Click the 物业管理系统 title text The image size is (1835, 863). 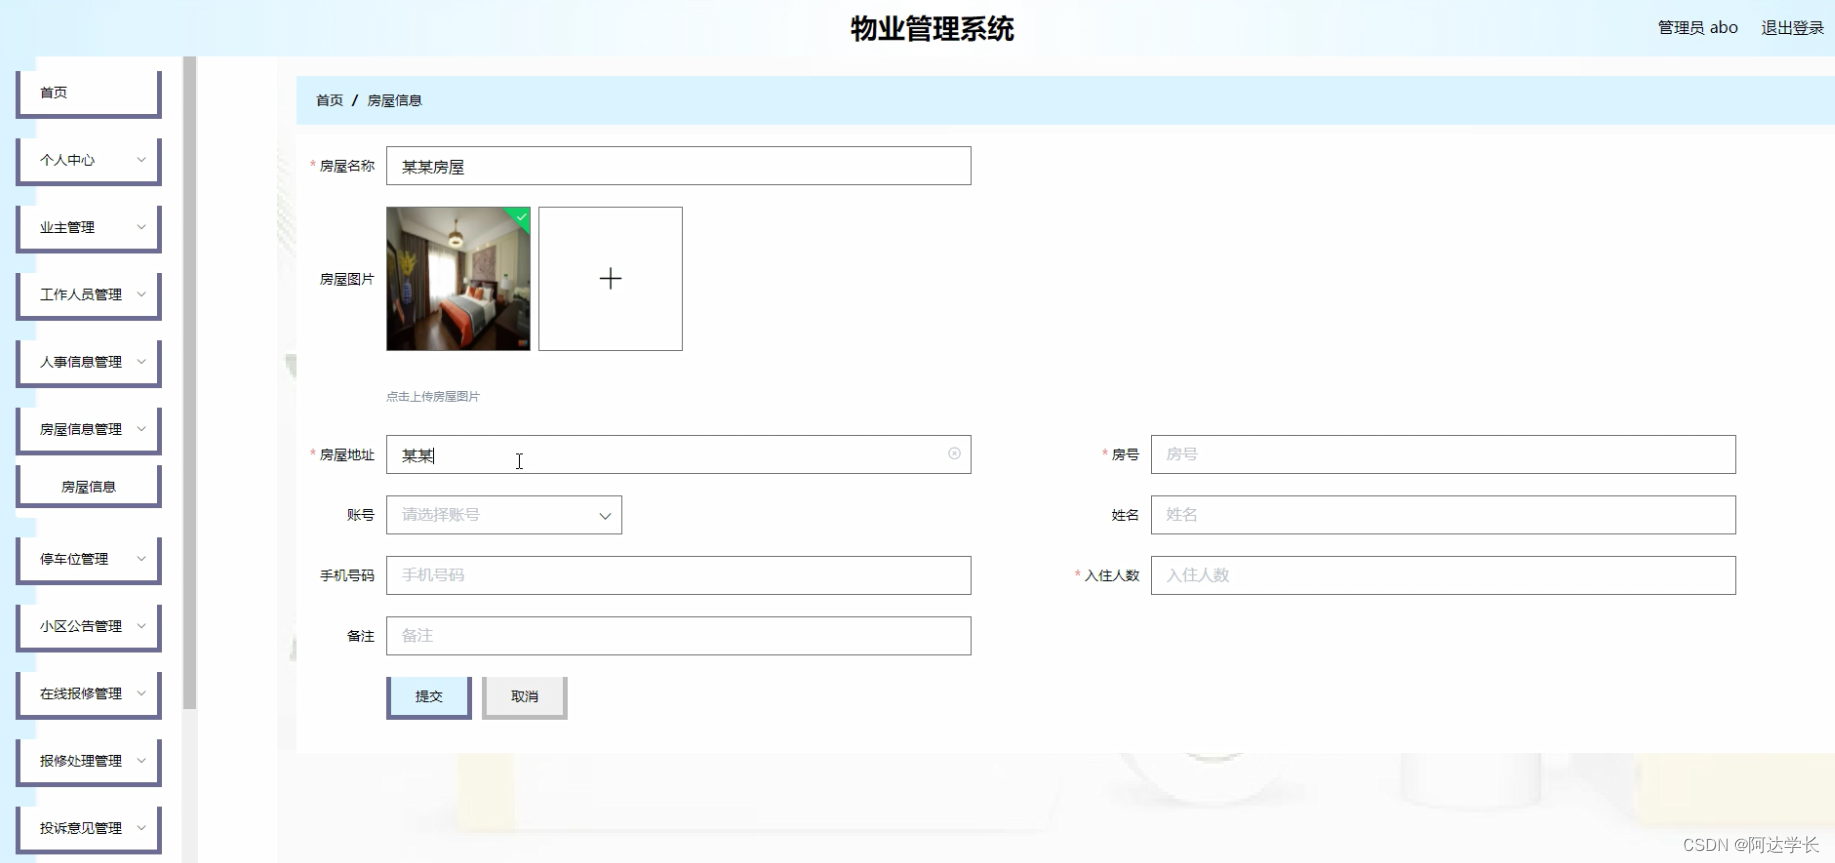click(932, 28)
